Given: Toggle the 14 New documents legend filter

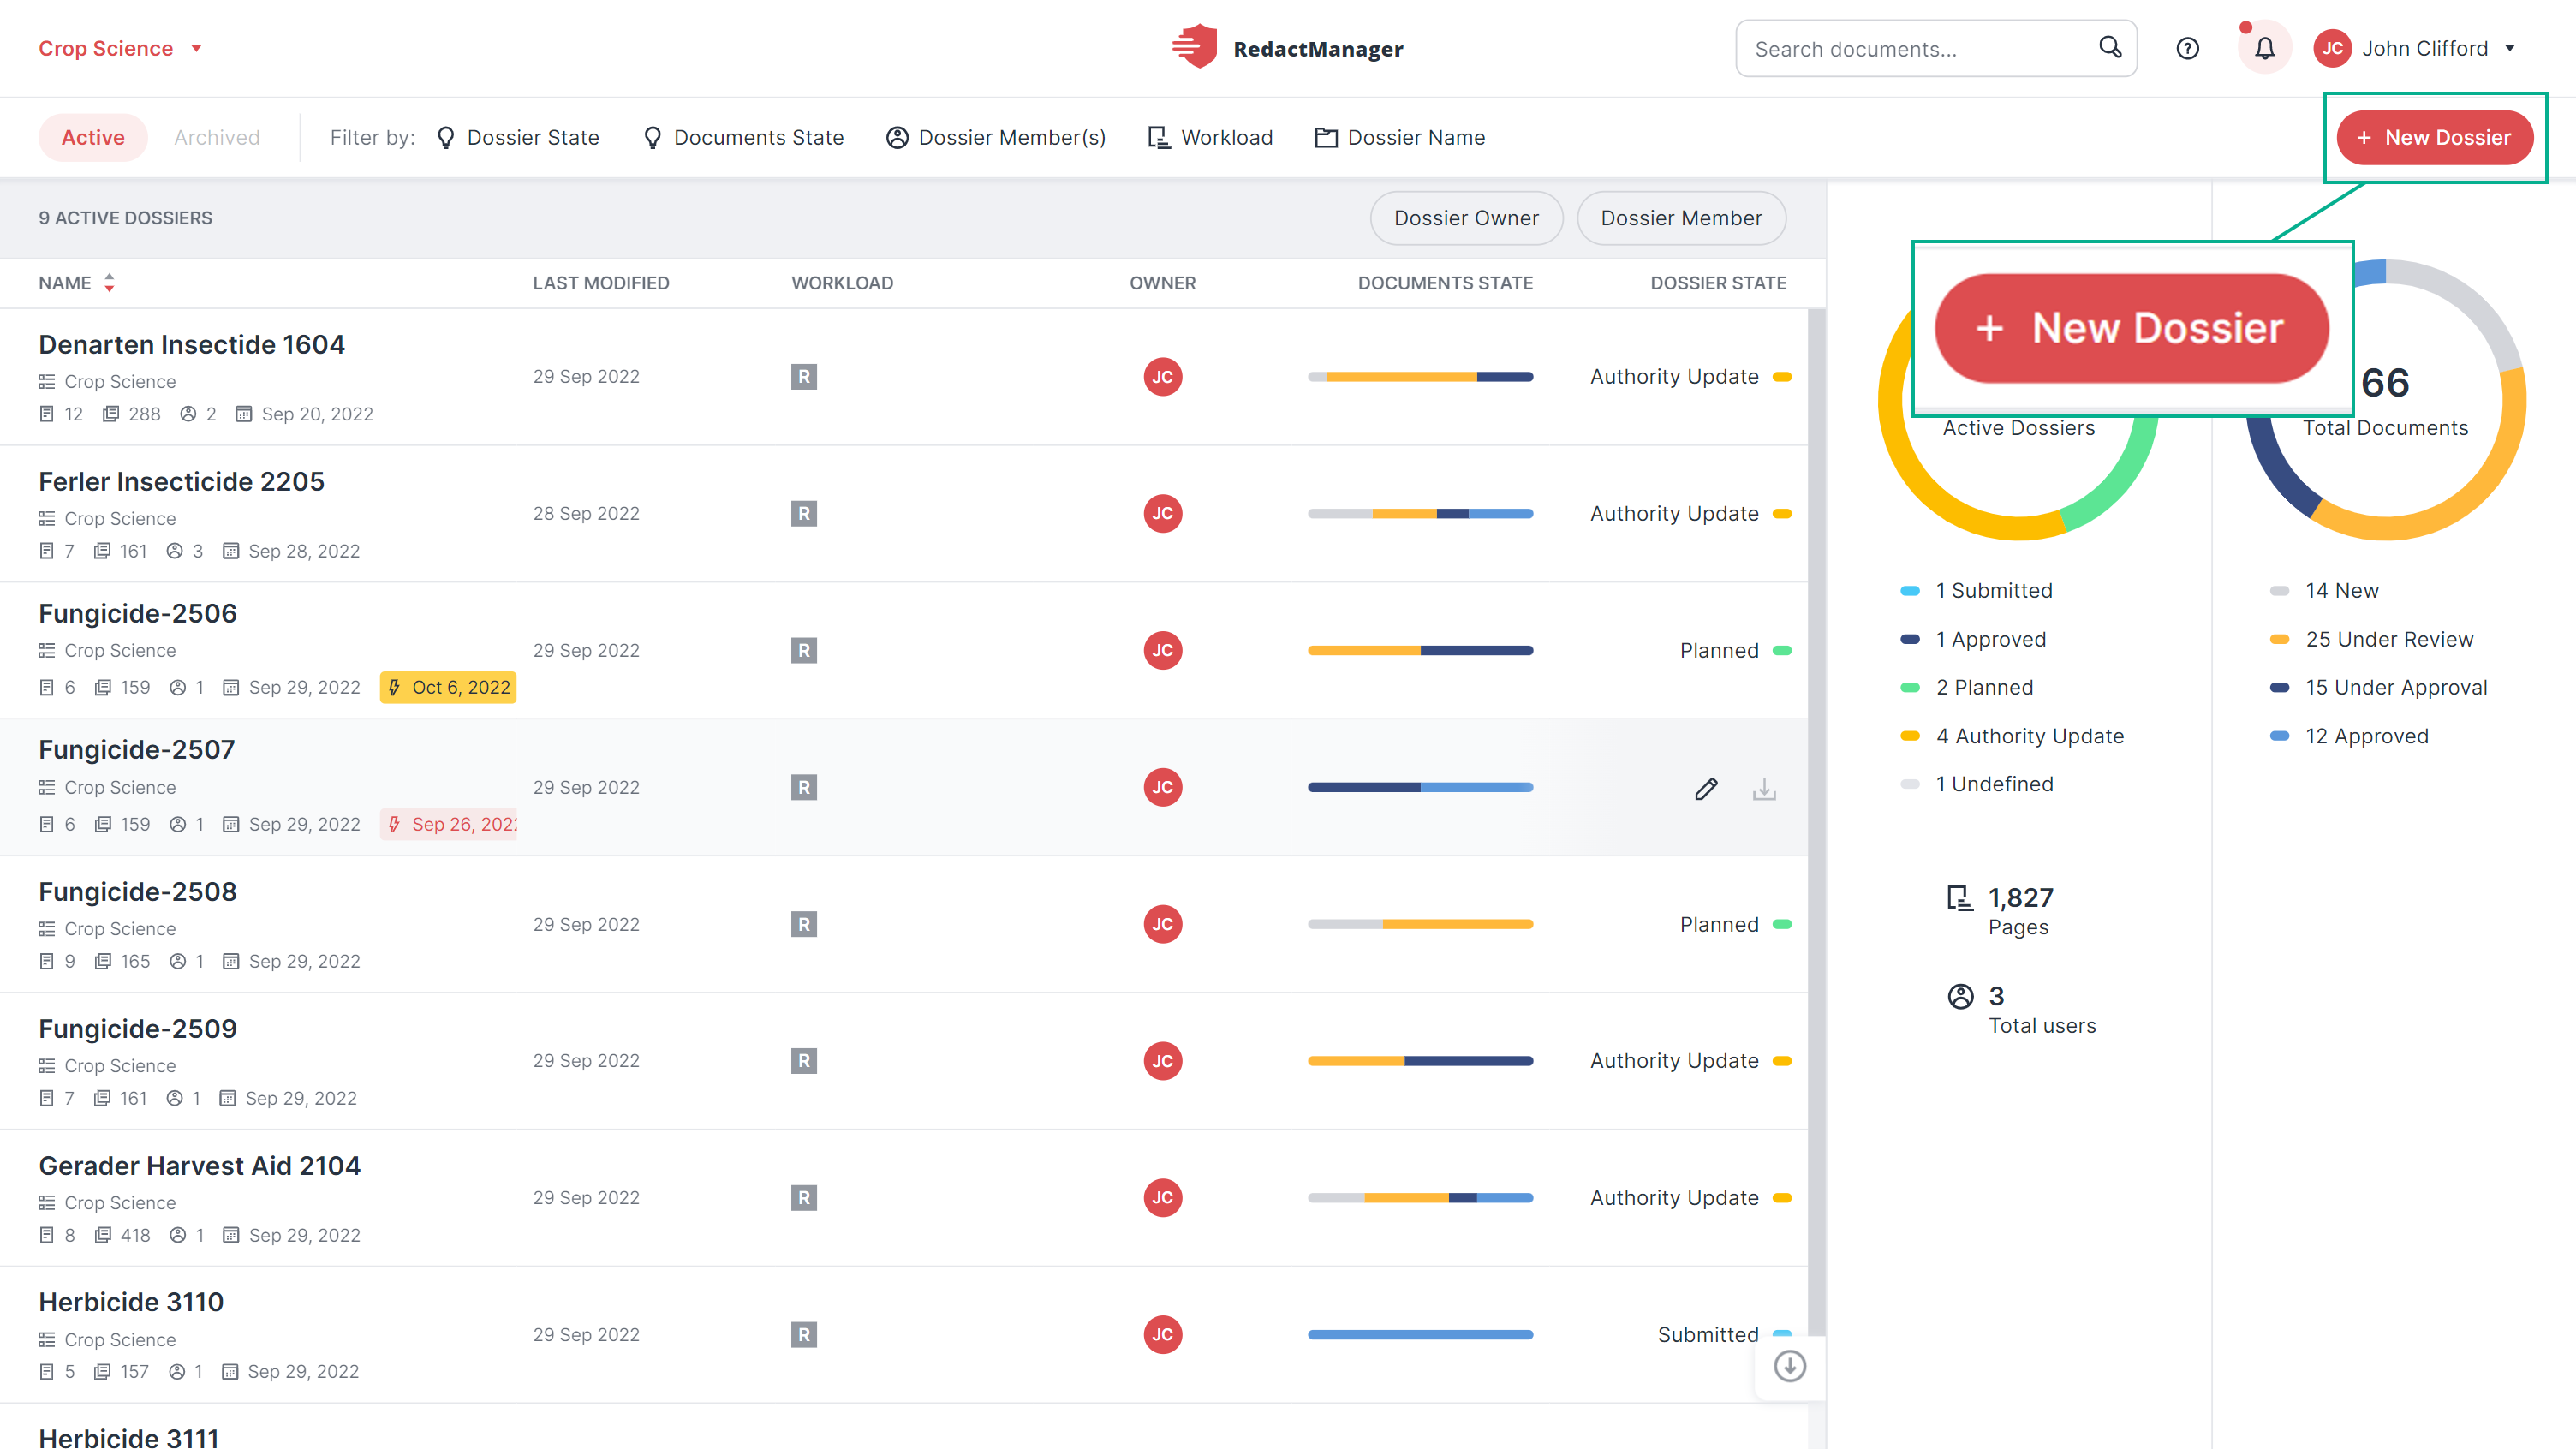Looking at the screenshot, I should (2324, 591).
